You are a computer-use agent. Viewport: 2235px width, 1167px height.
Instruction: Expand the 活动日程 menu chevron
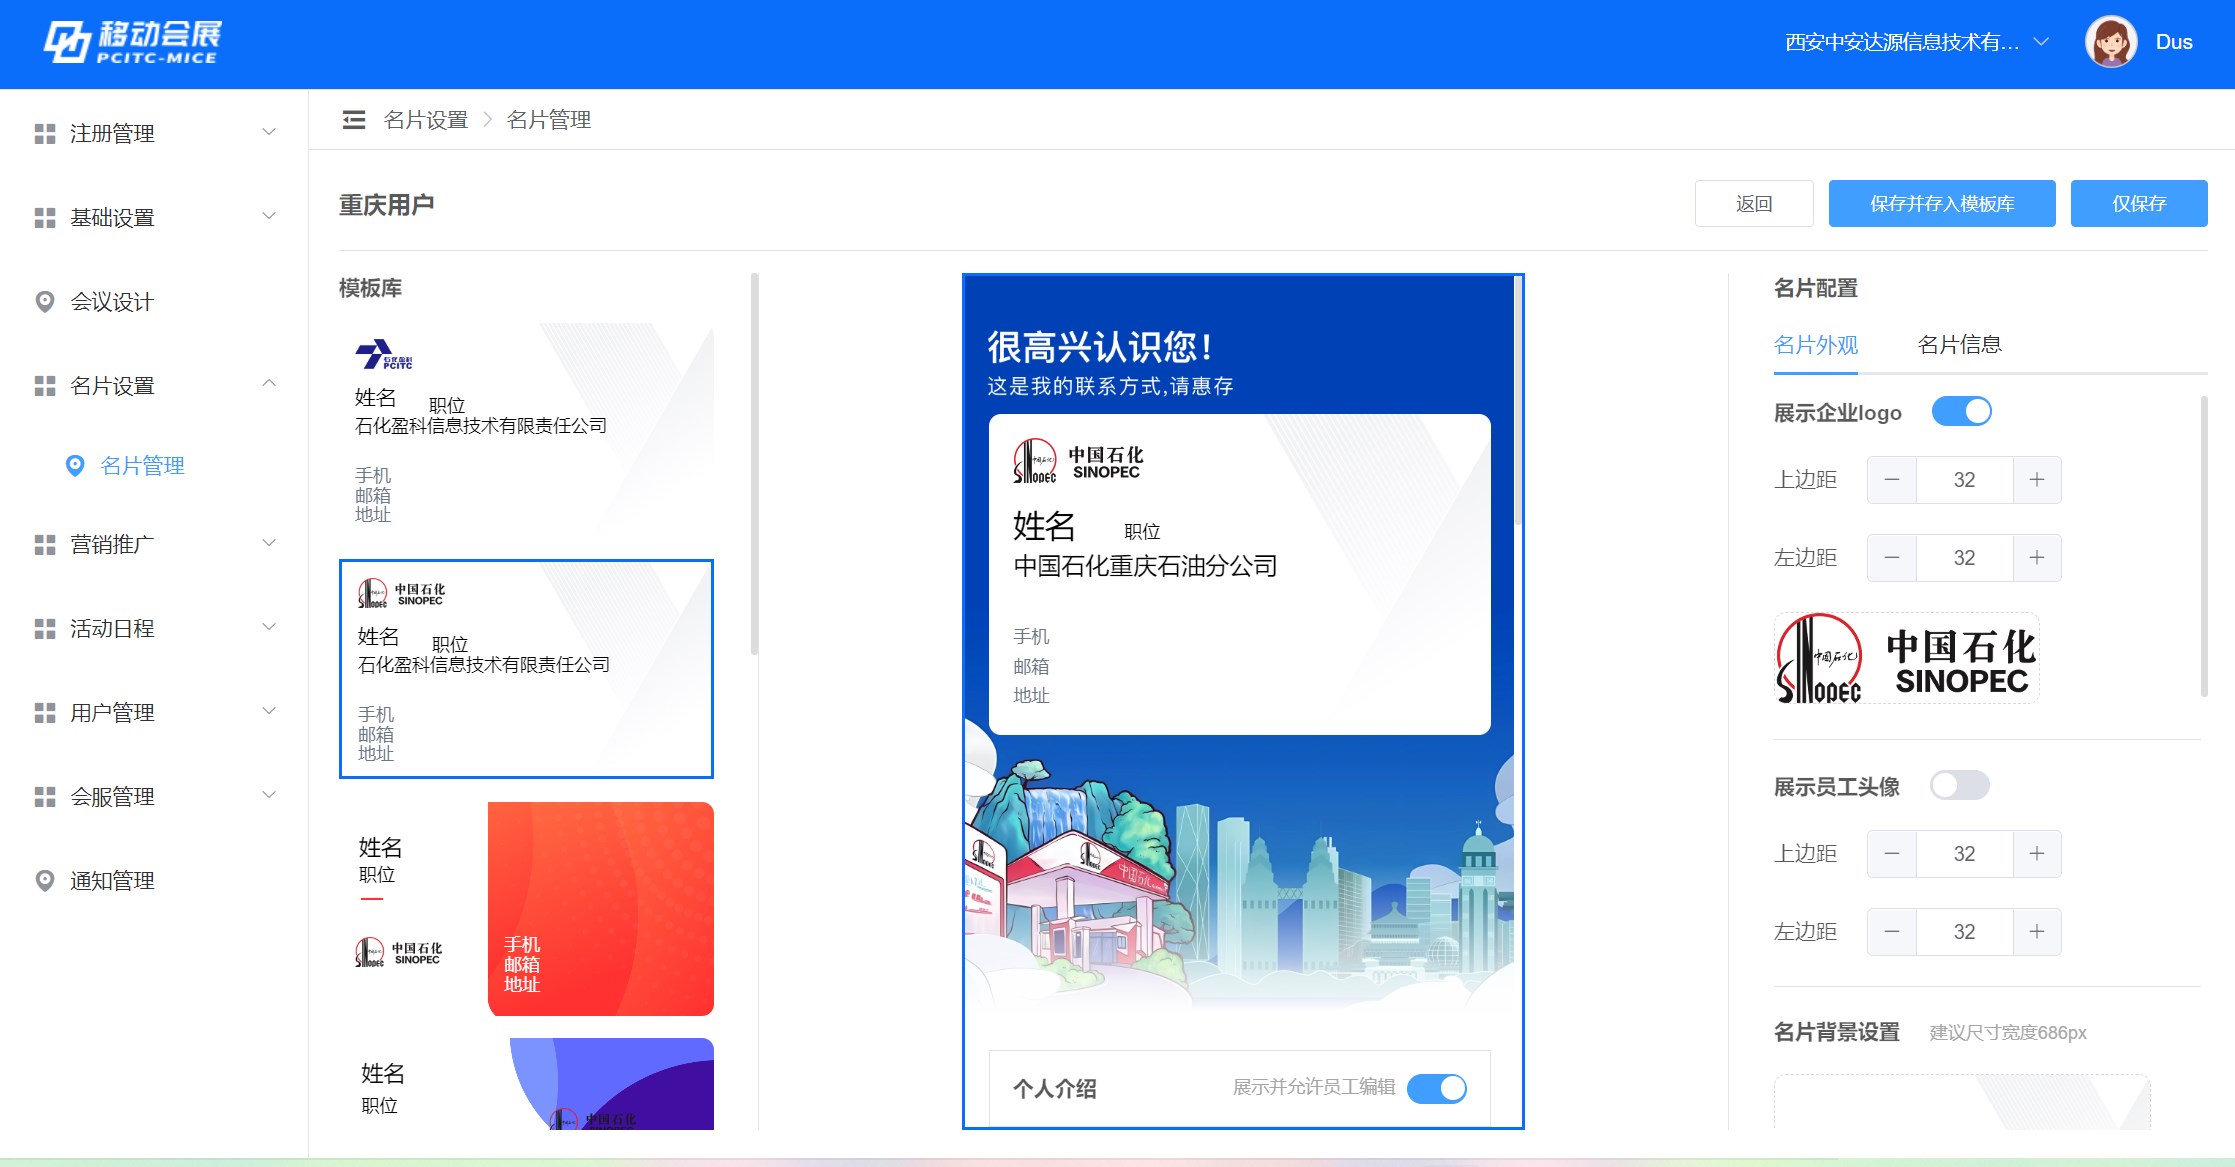[269, 627]
